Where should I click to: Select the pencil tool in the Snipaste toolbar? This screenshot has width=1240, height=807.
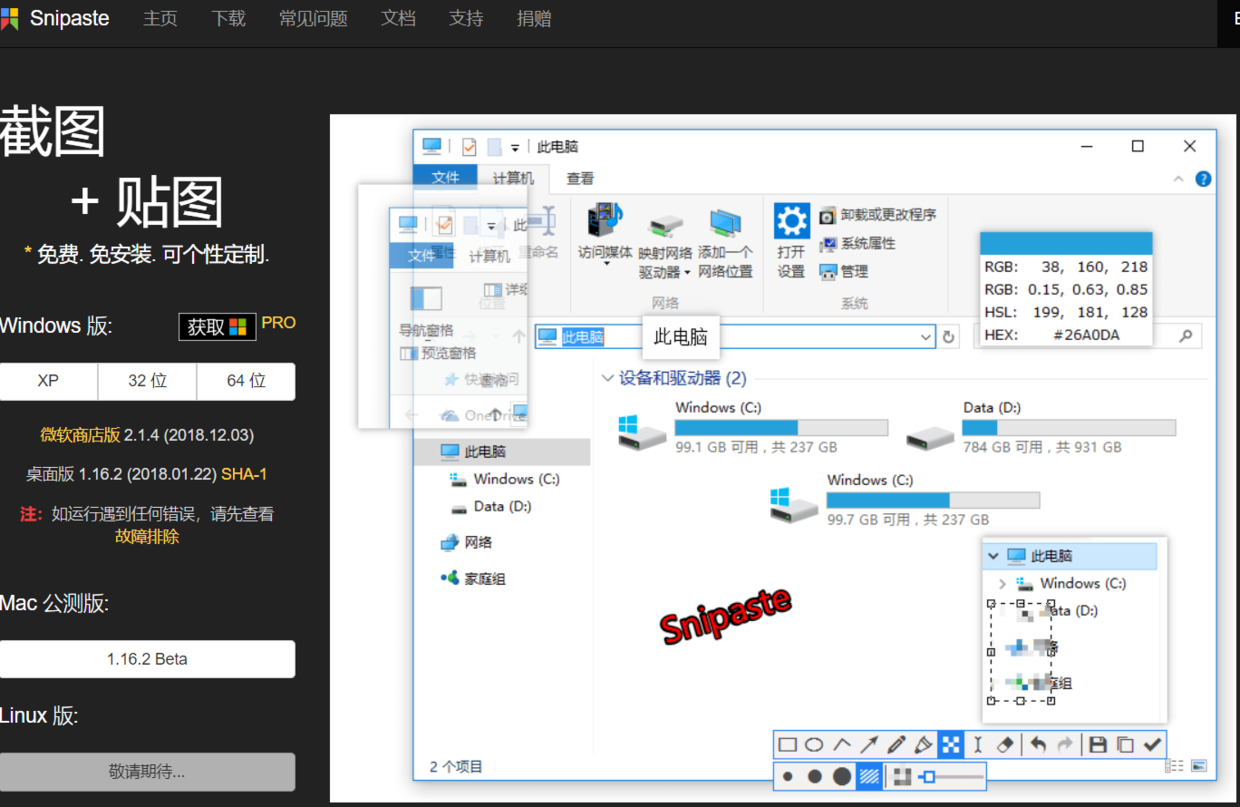pyautogui.click(x=896, y=744)
